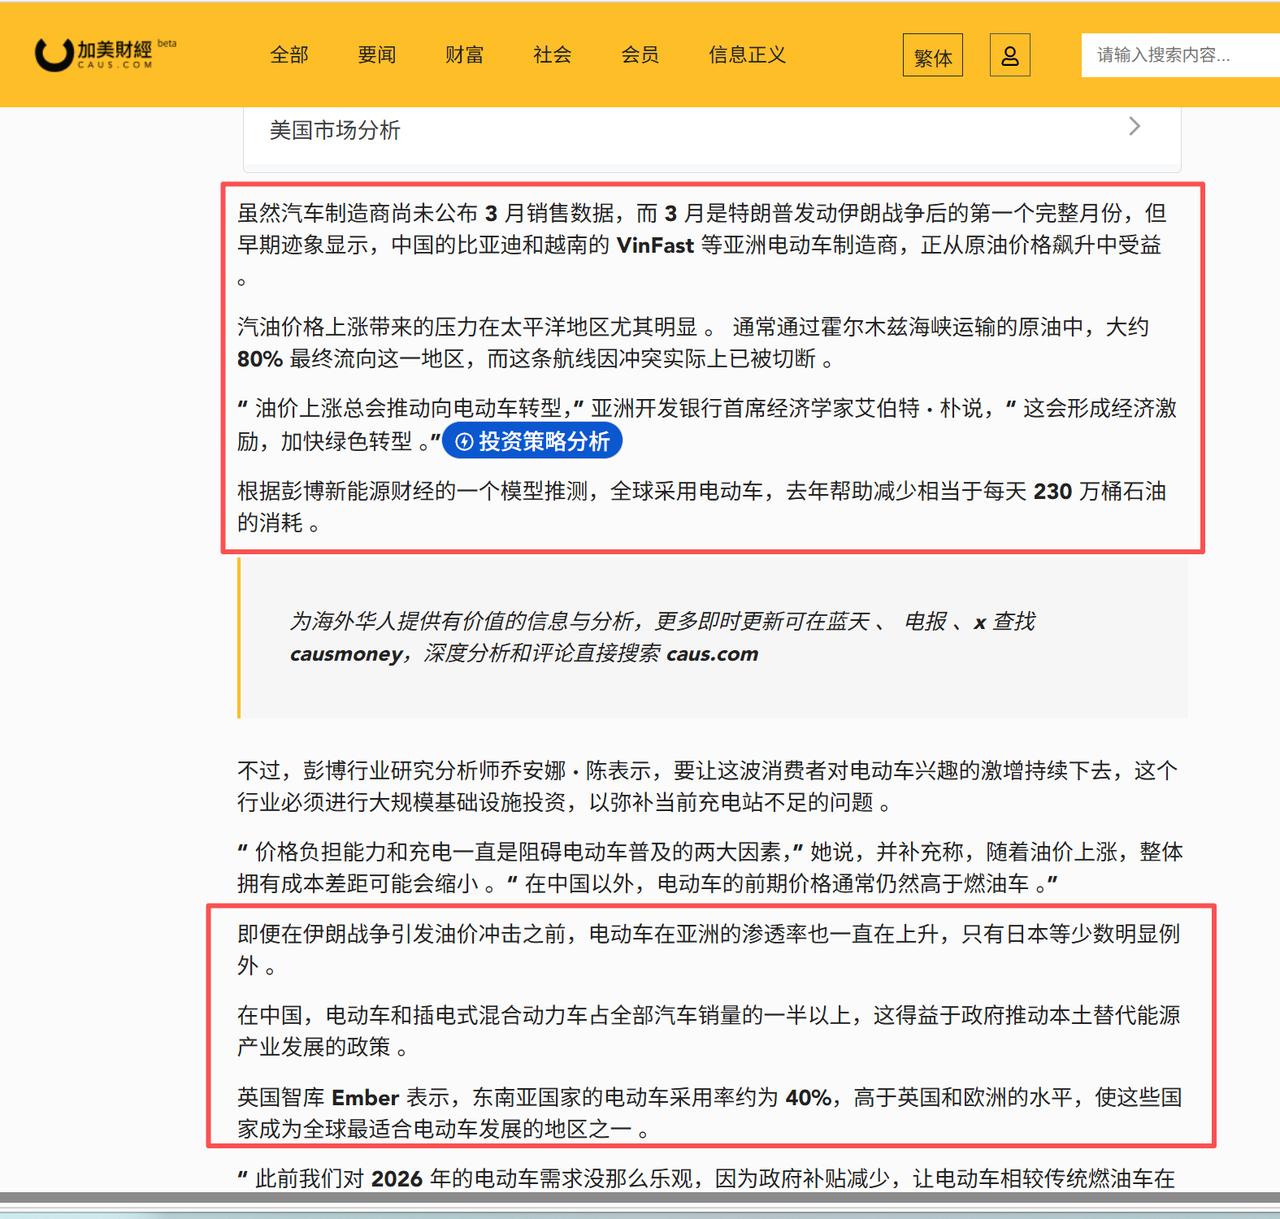Open the 要闻 news section
The width and height of the screenshot is (1280, 1219).
click(375, 56)
